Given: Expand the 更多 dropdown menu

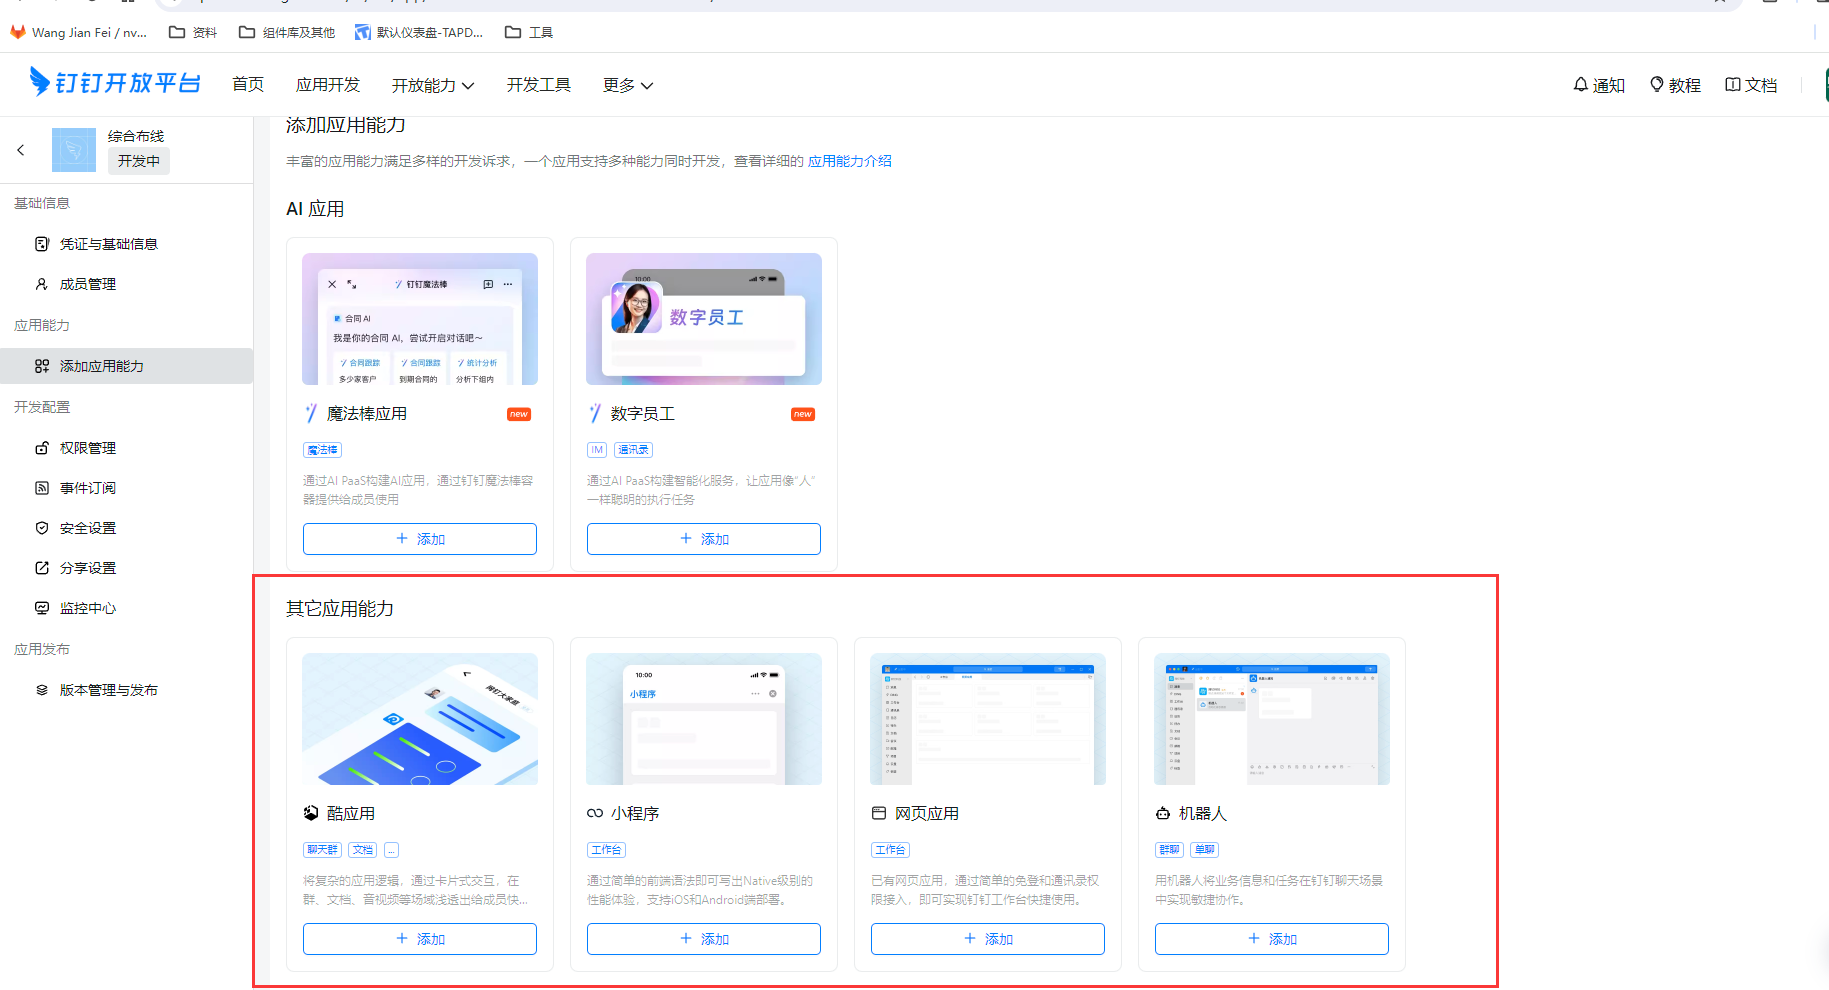Looking at the screenshot, I should [x=628, y=85].
